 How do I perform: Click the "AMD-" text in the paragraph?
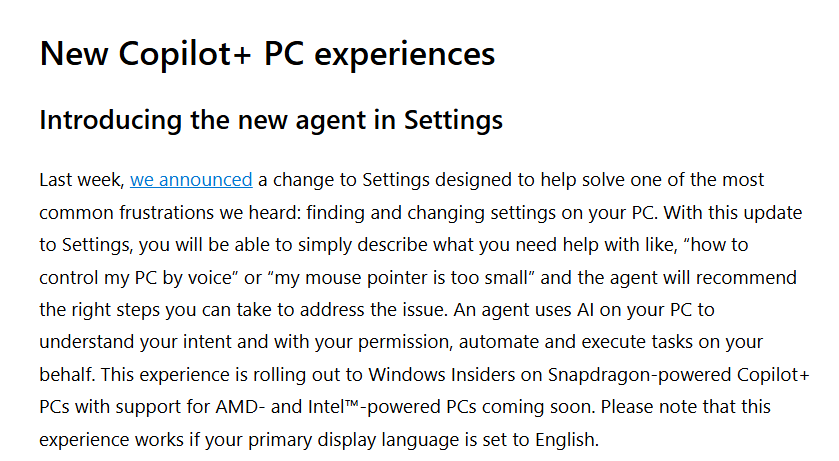(240, 407)
